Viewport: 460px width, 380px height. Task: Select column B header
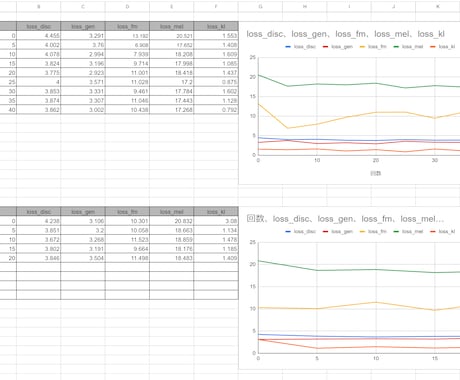click(x=39, y=6)
